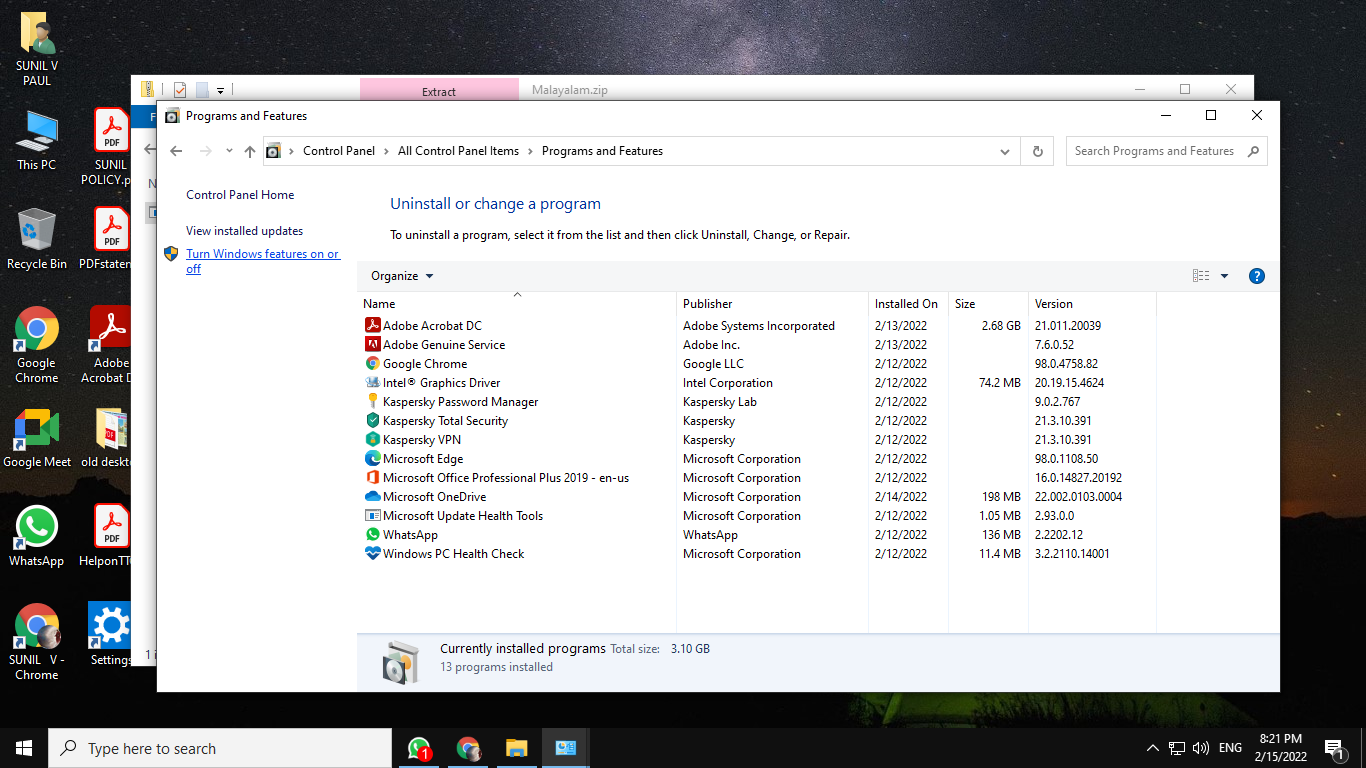This screenshot has height=768, width=1366.
Task: Go back using the Back arrow
Action: click(176, 151)
